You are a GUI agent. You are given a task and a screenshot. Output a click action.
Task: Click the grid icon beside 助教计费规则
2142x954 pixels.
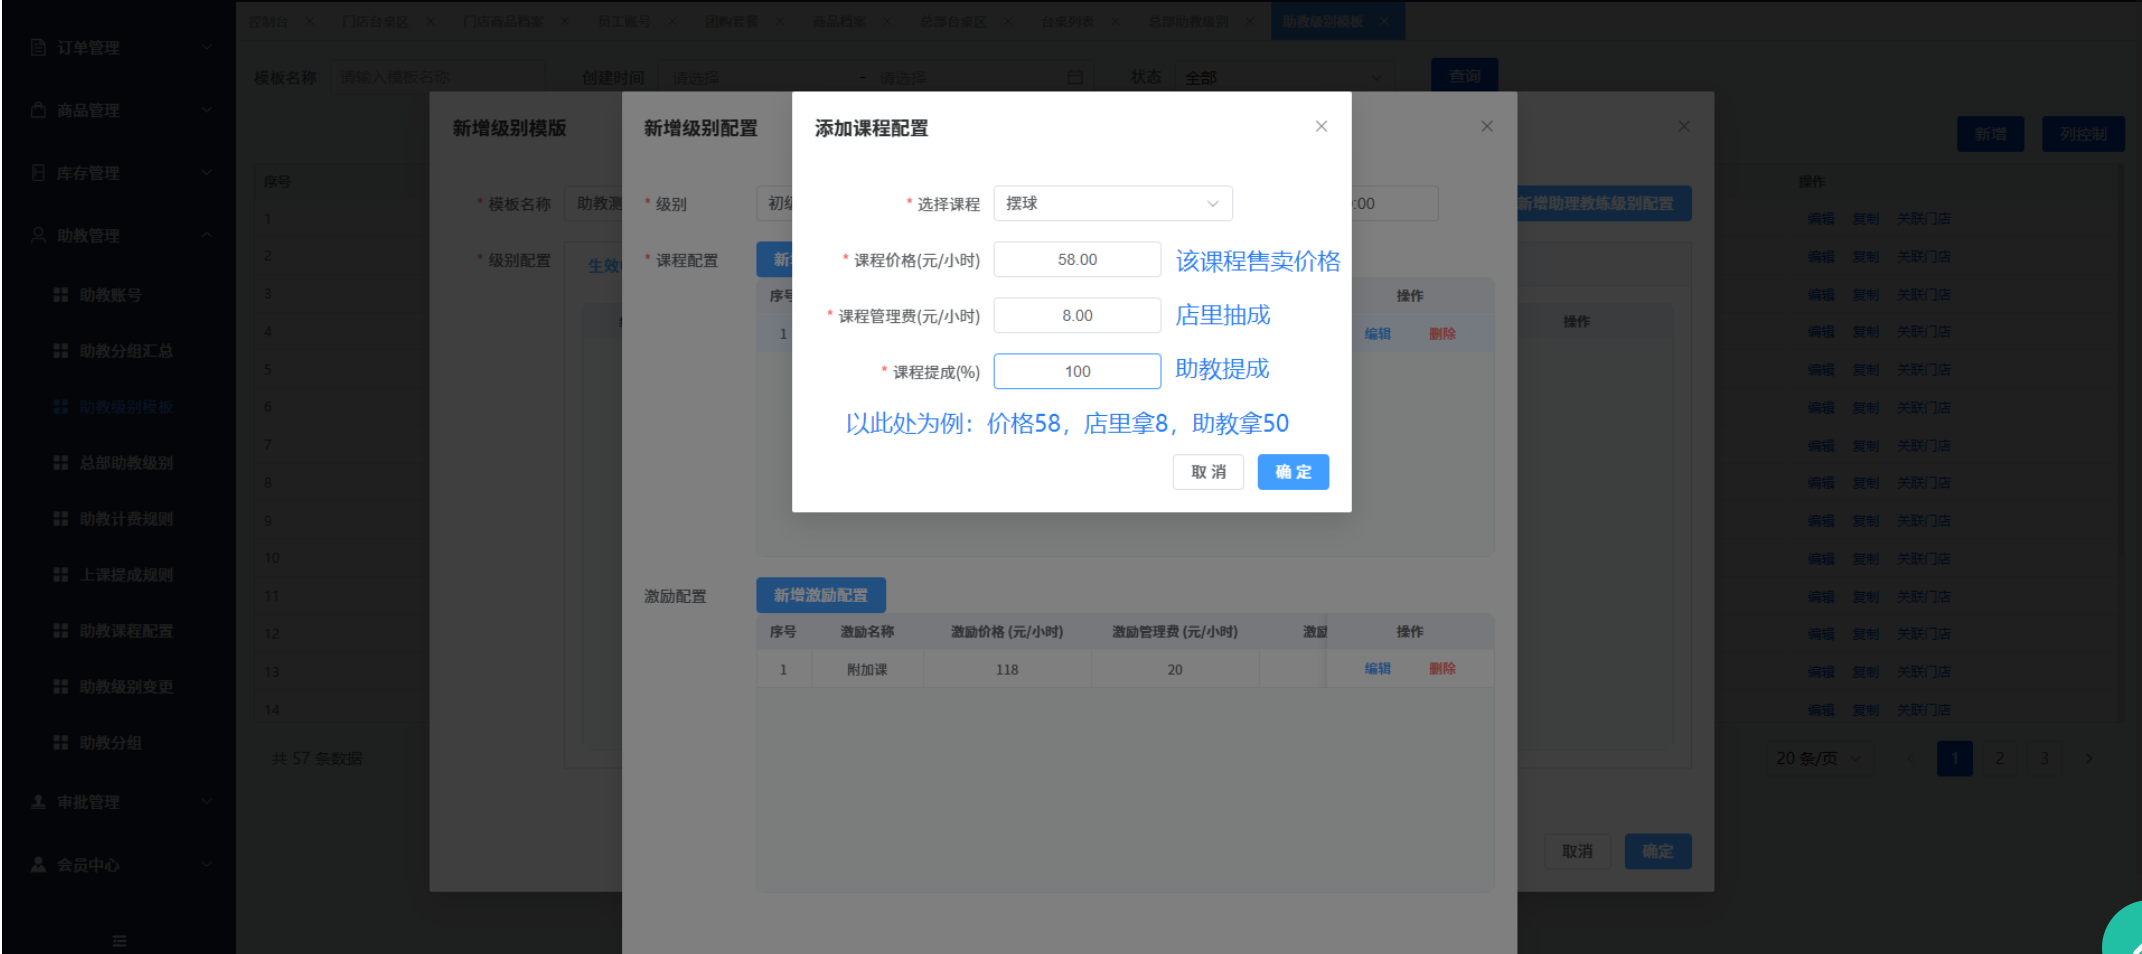[x=61, y=519]
